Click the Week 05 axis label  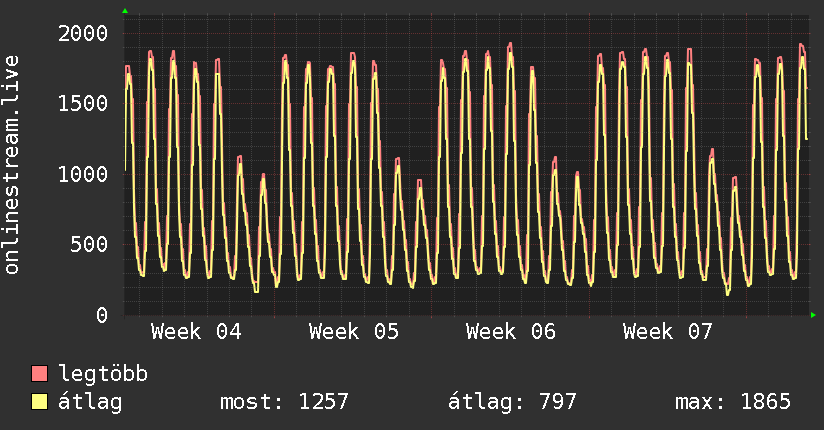(x=354, y=332)
